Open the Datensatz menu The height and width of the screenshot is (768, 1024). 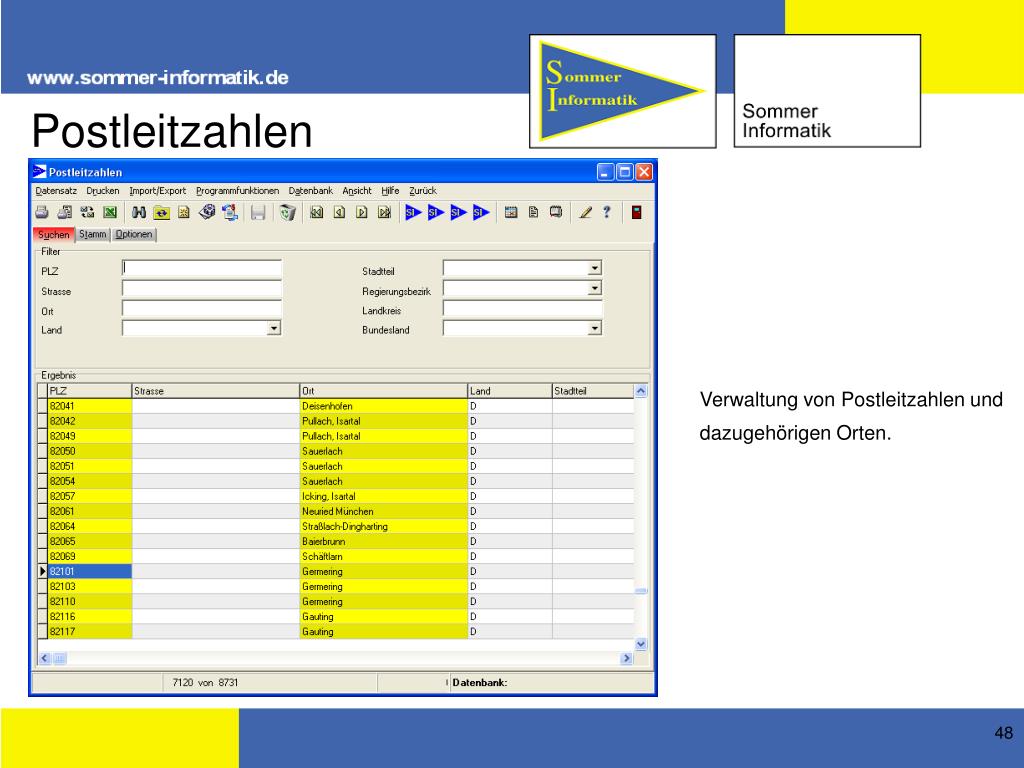pos(56,191)
